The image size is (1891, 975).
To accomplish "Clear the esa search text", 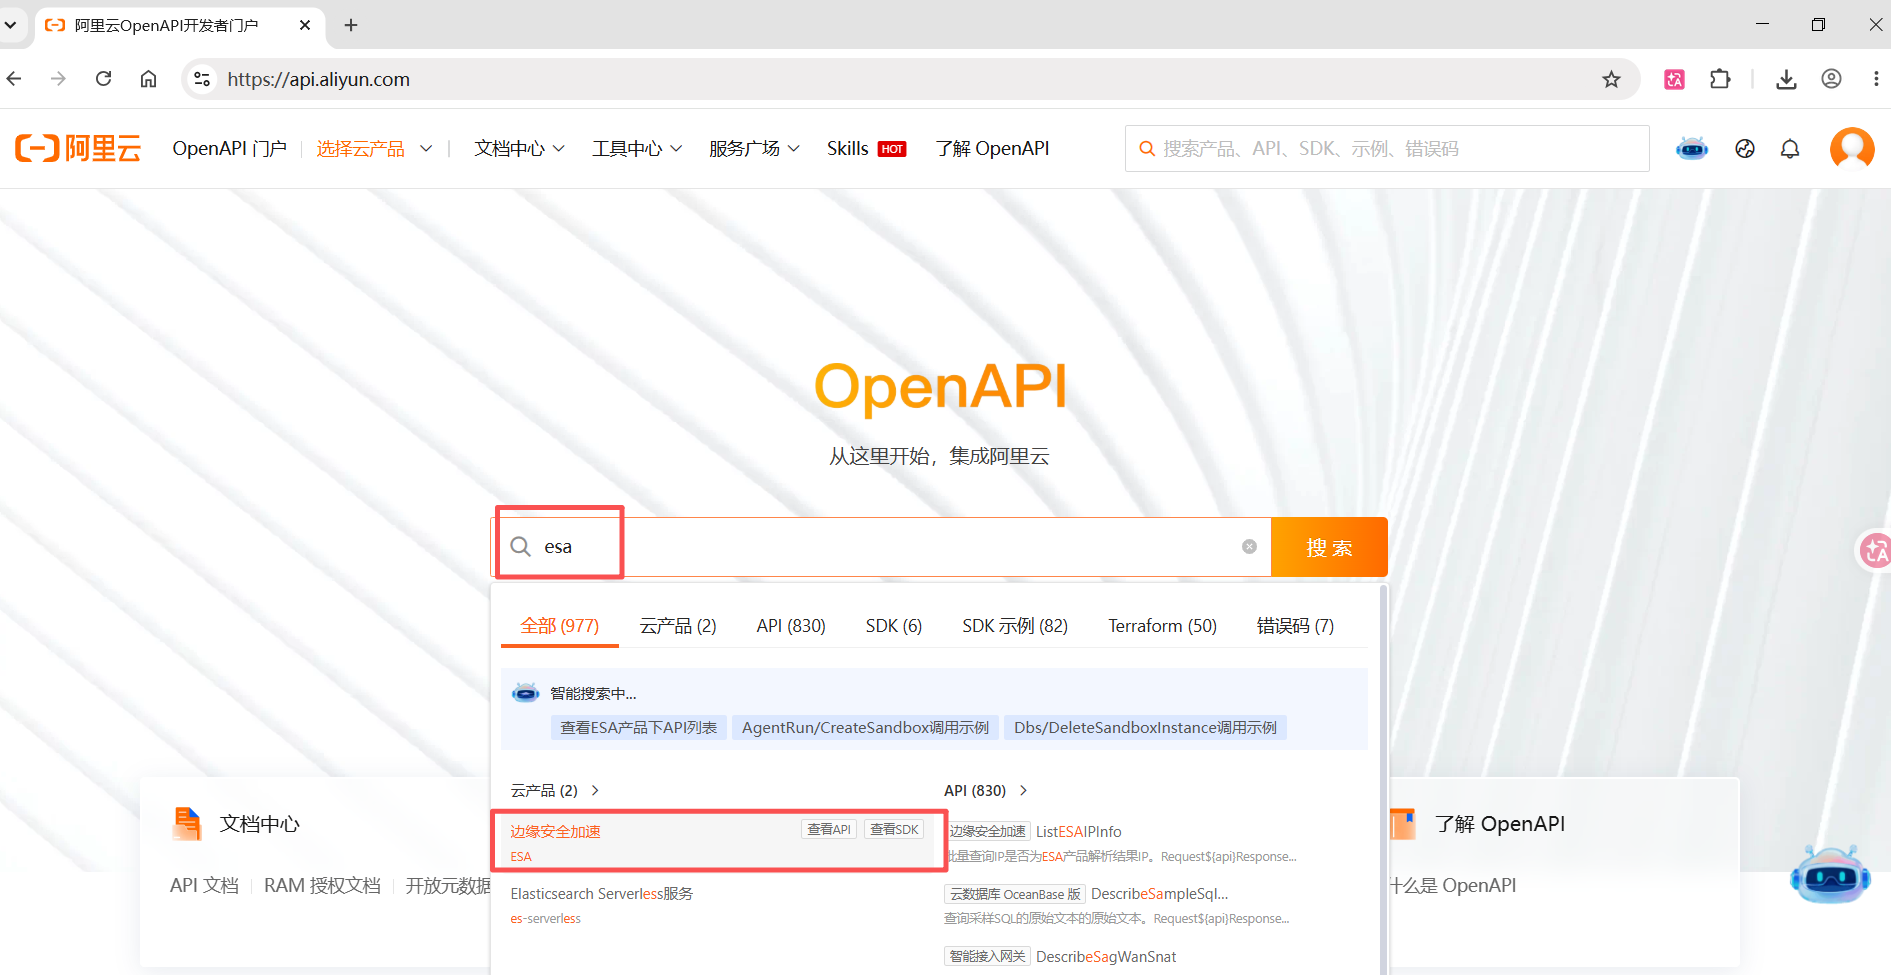I will (x=1249, y=546).
